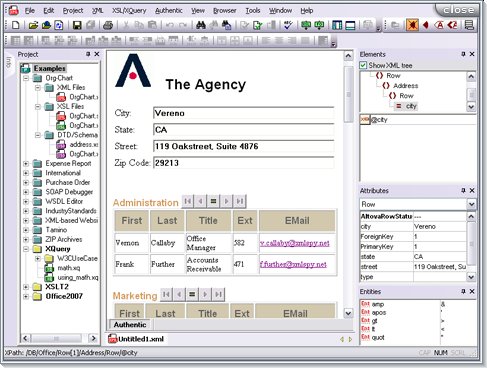Click the first green 101 toolbar icon
This screenshot has width=487, height=368.
click(x=306, y=25)
